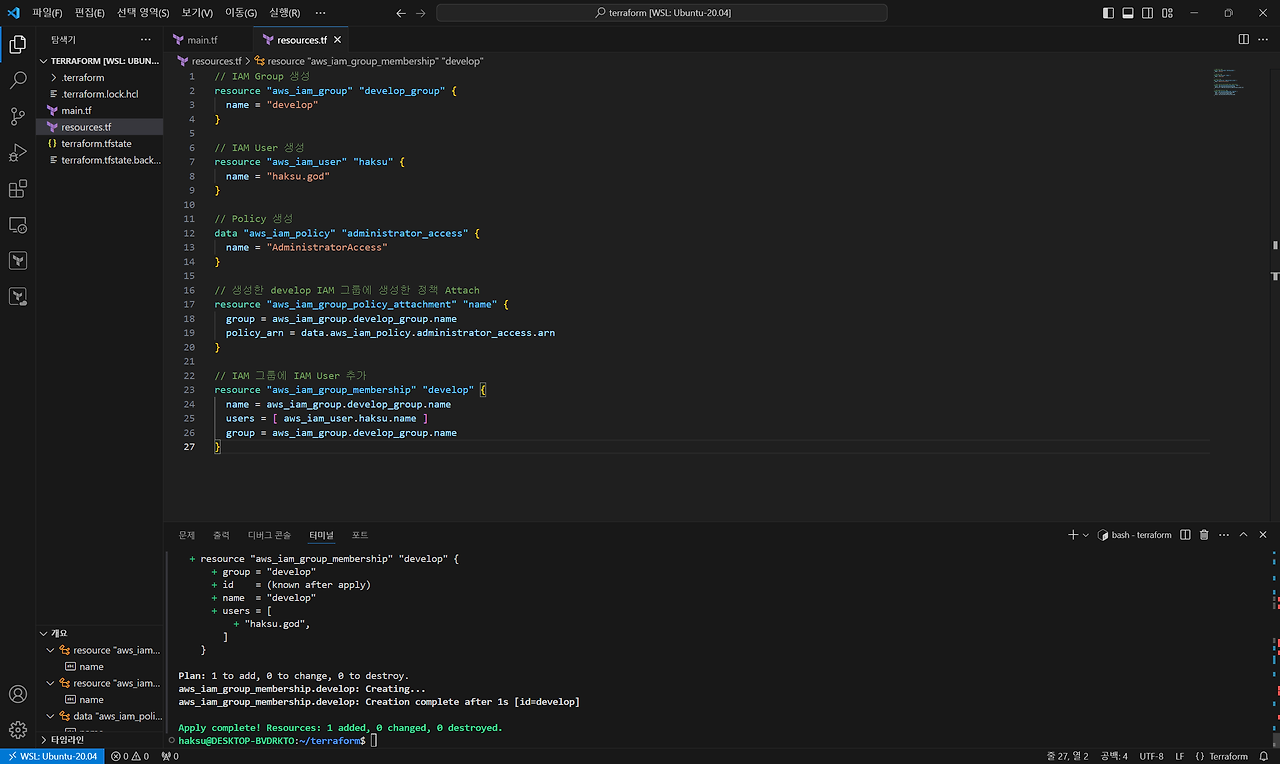Open the Source Control view

coord(17,117)
